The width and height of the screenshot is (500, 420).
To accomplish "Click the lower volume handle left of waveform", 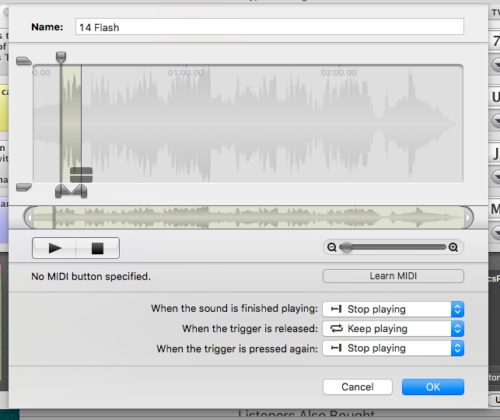I will click(24, 187).
